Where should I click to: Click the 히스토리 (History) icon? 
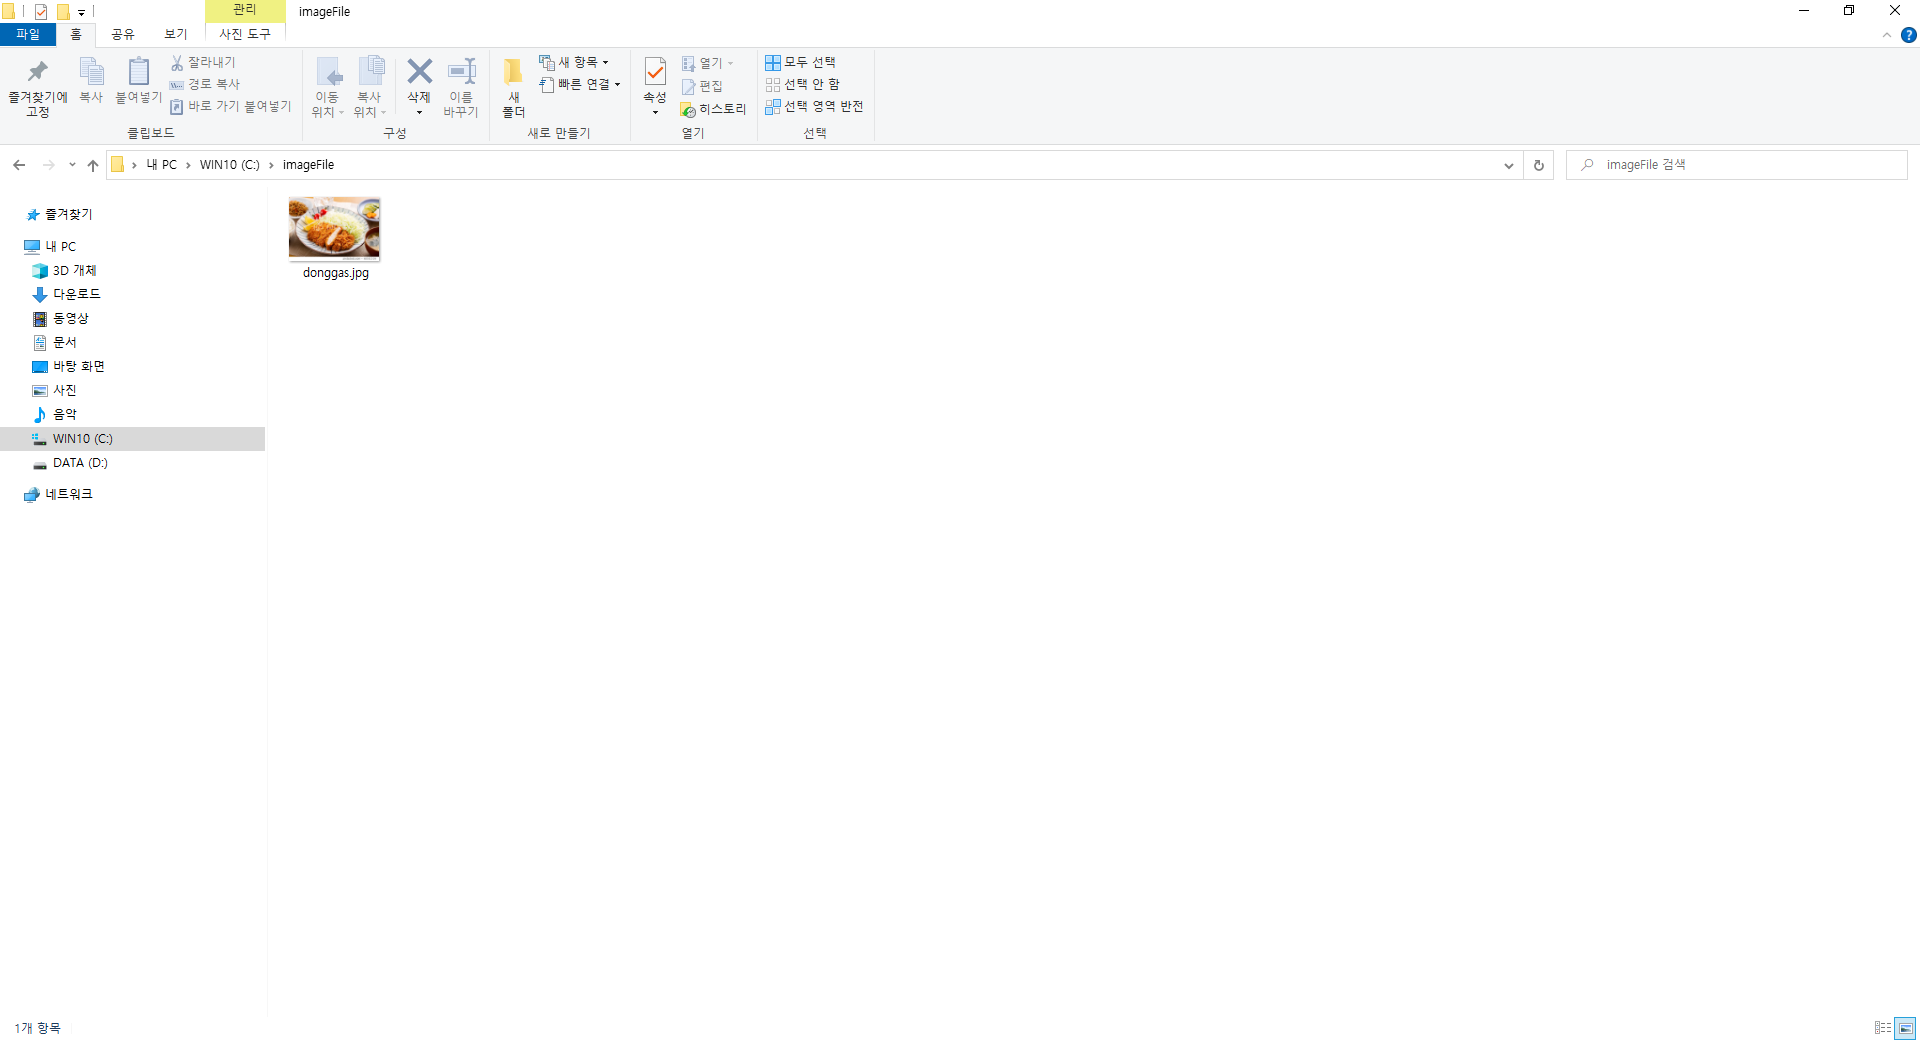click(x=713, y=108)
